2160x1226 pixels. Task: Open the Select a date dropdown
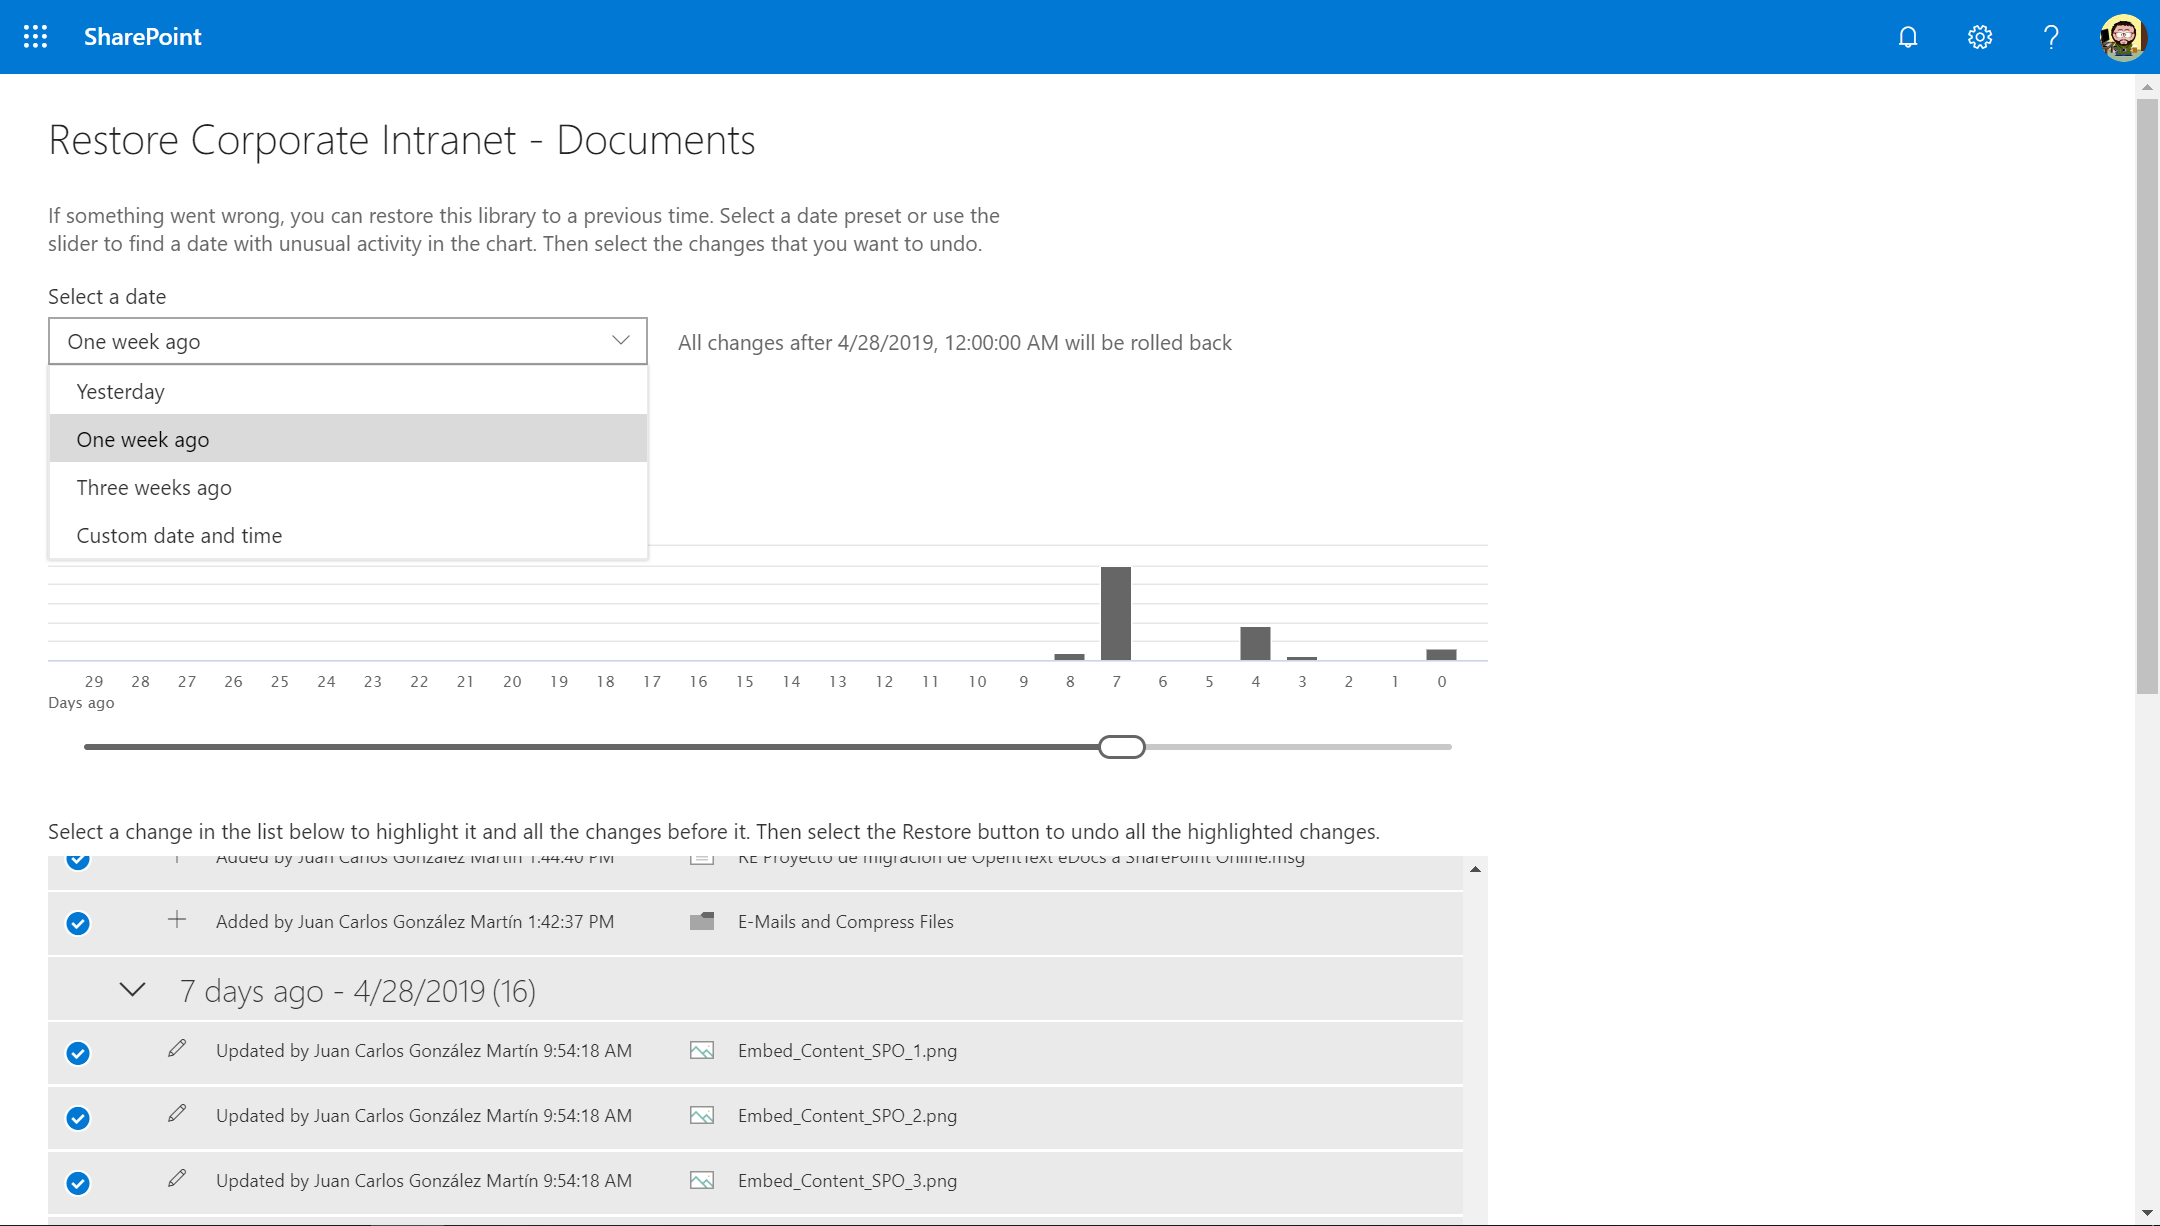click(x=347, y=342)
